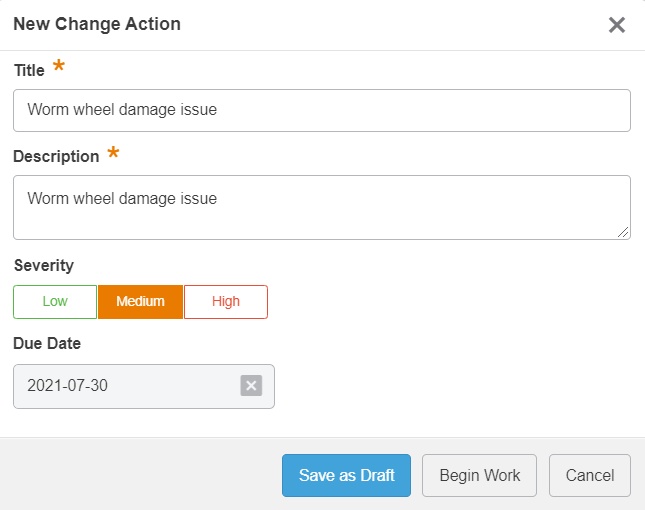Image resolution: width=645 pixels, height=510 pixels.
Task: Set severity to Low
Action: (x=55, y=302)
